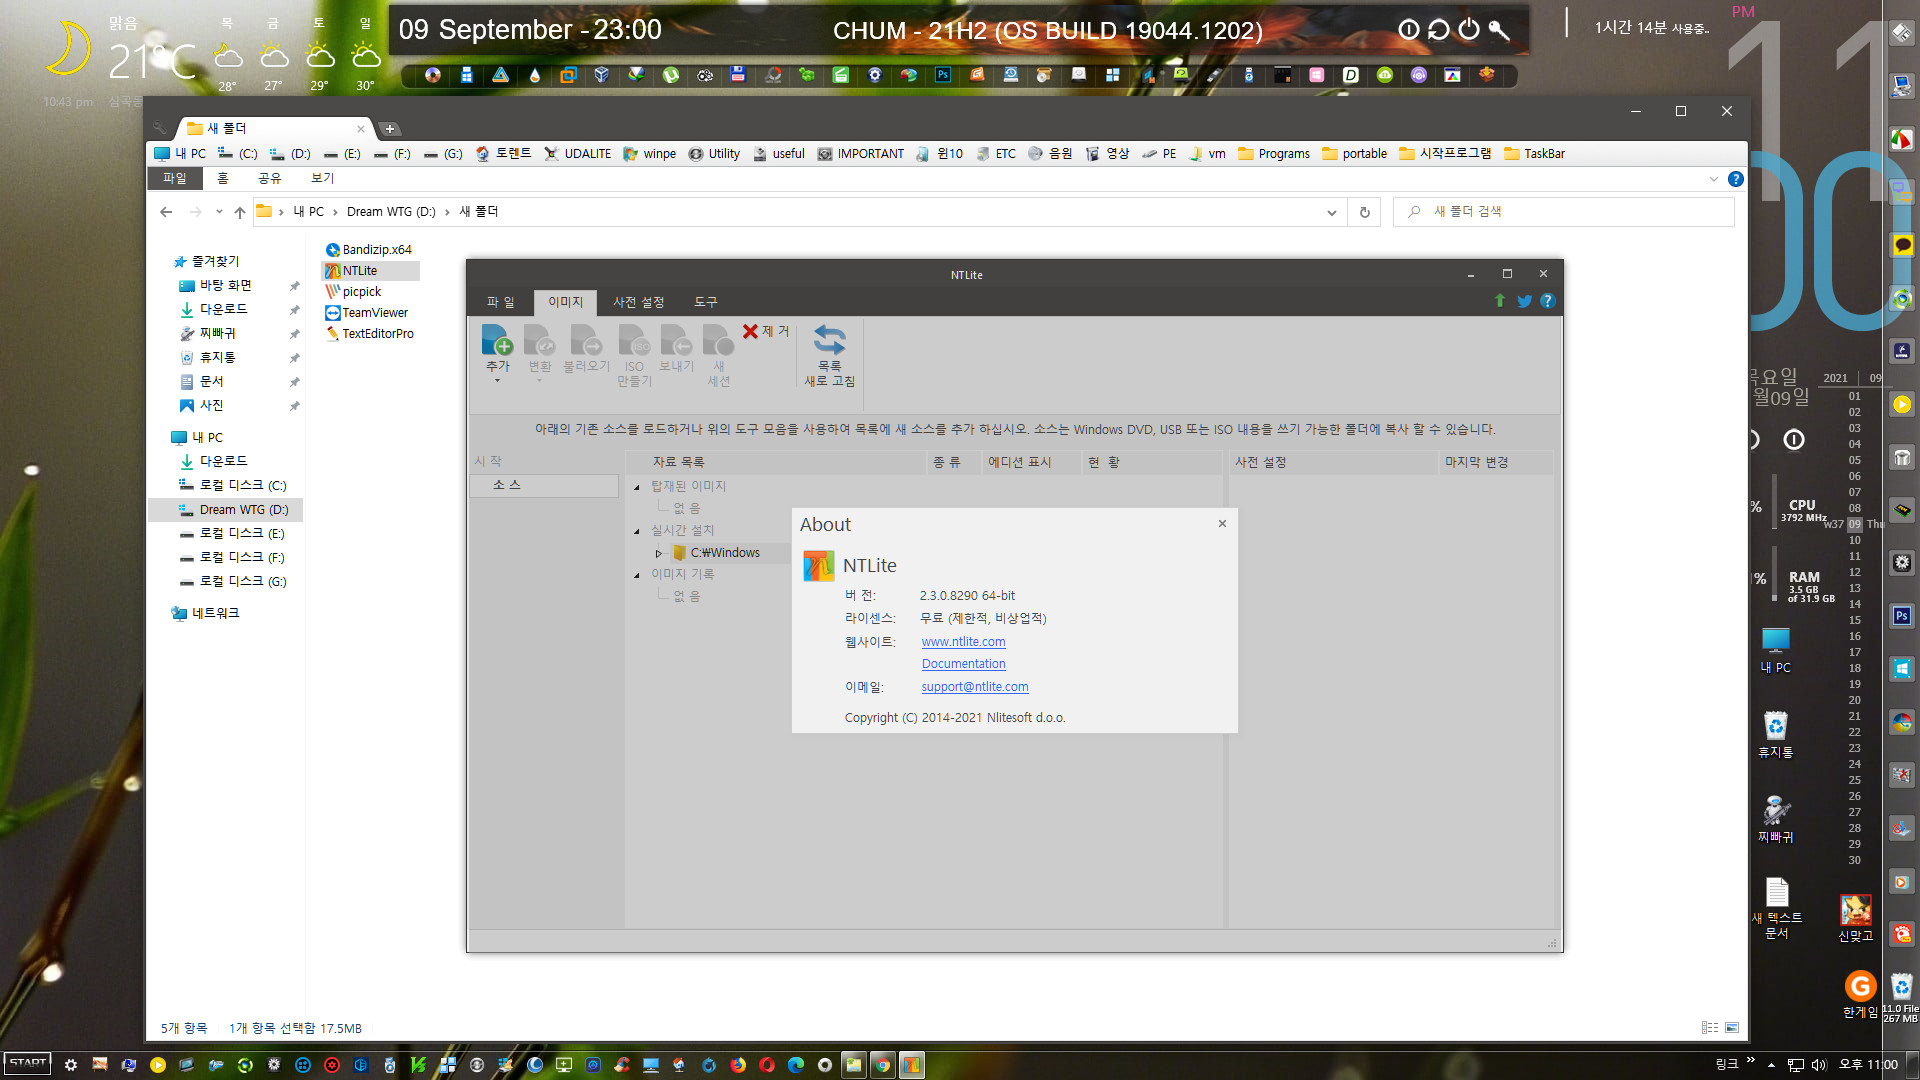Go back in Explorer navigation
The height and width of the screenshot is (1080, 1920).
(x=166, y=212)
